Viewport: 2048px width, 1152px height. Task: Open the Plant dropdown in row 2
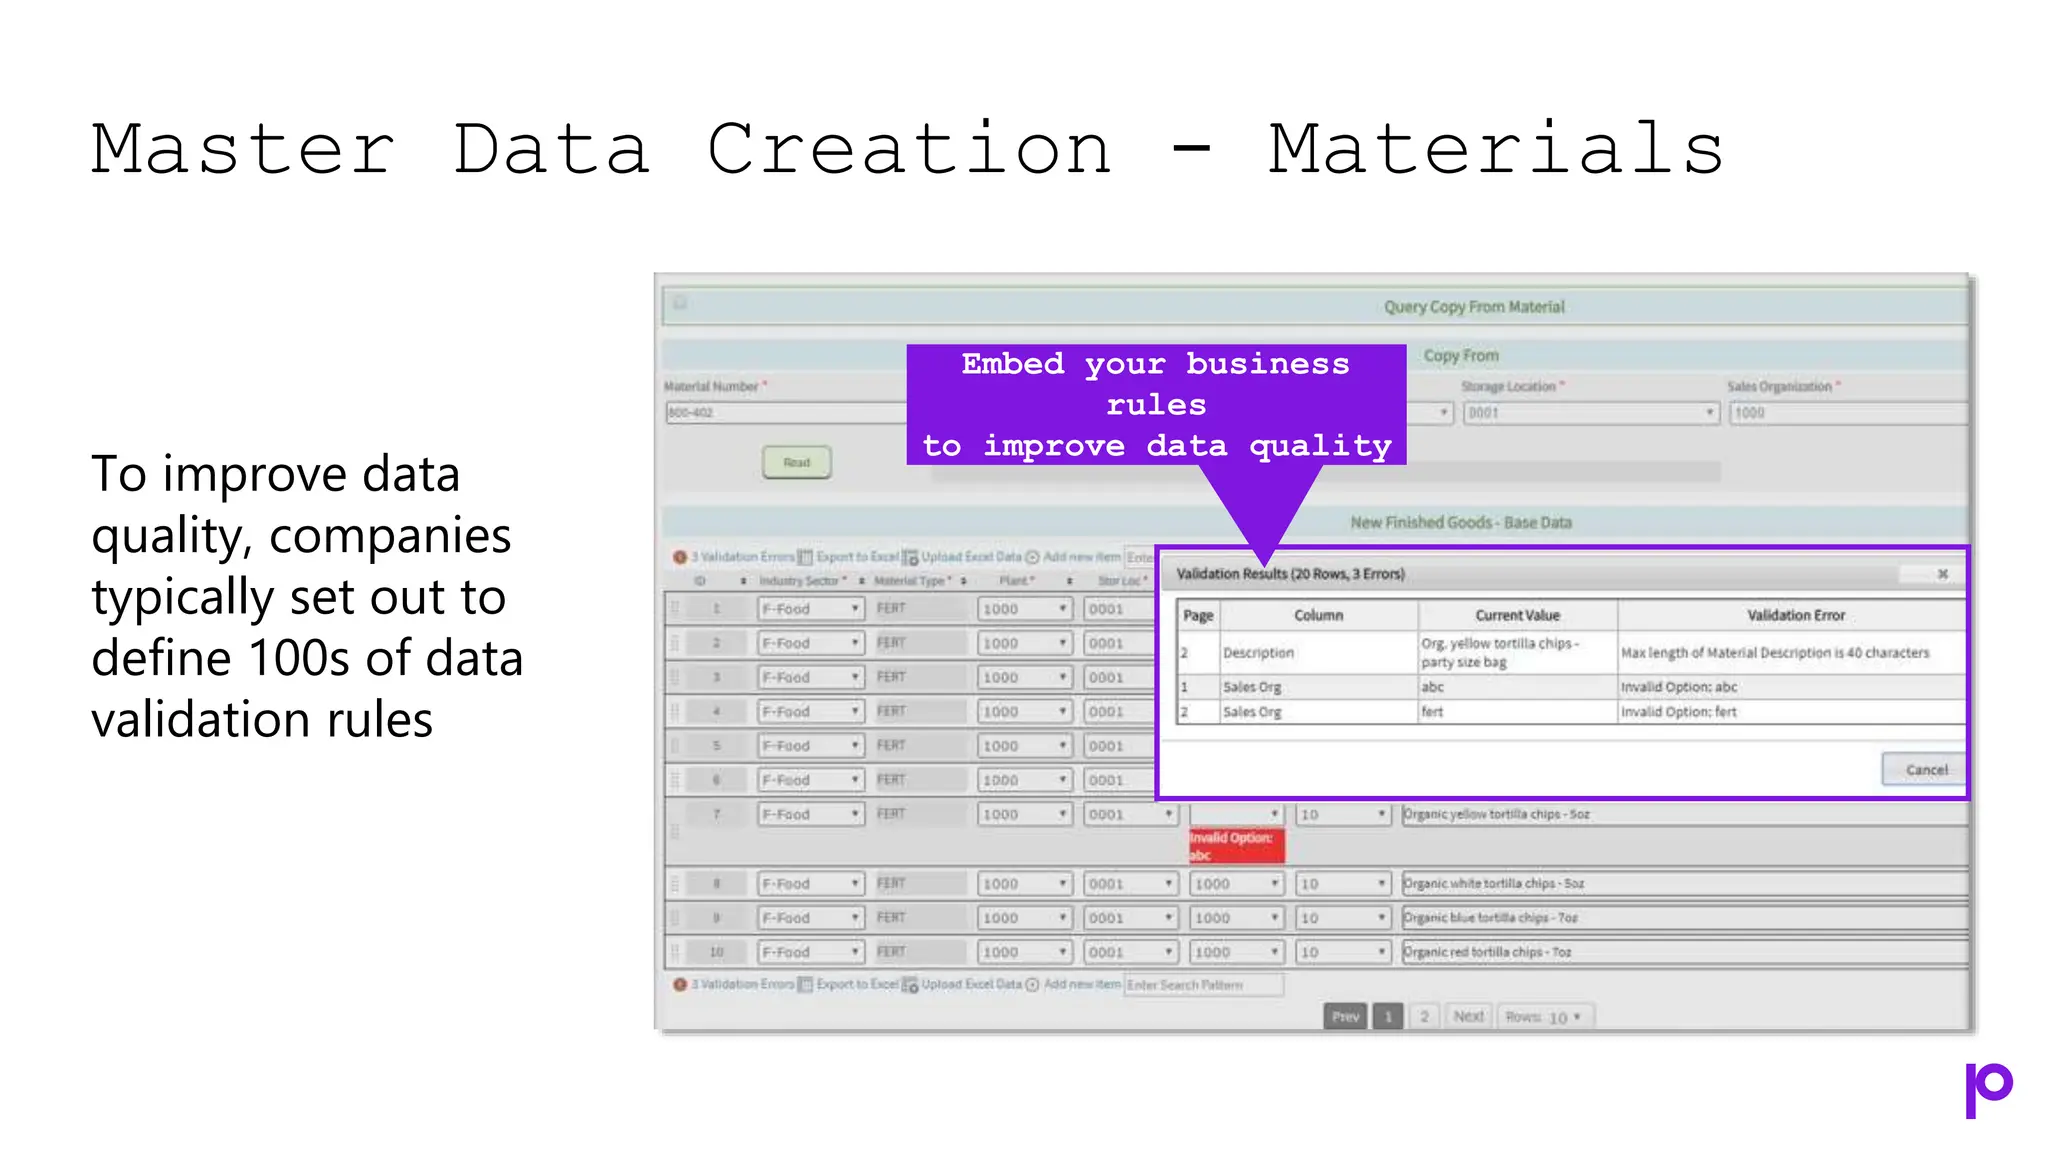1025,643
